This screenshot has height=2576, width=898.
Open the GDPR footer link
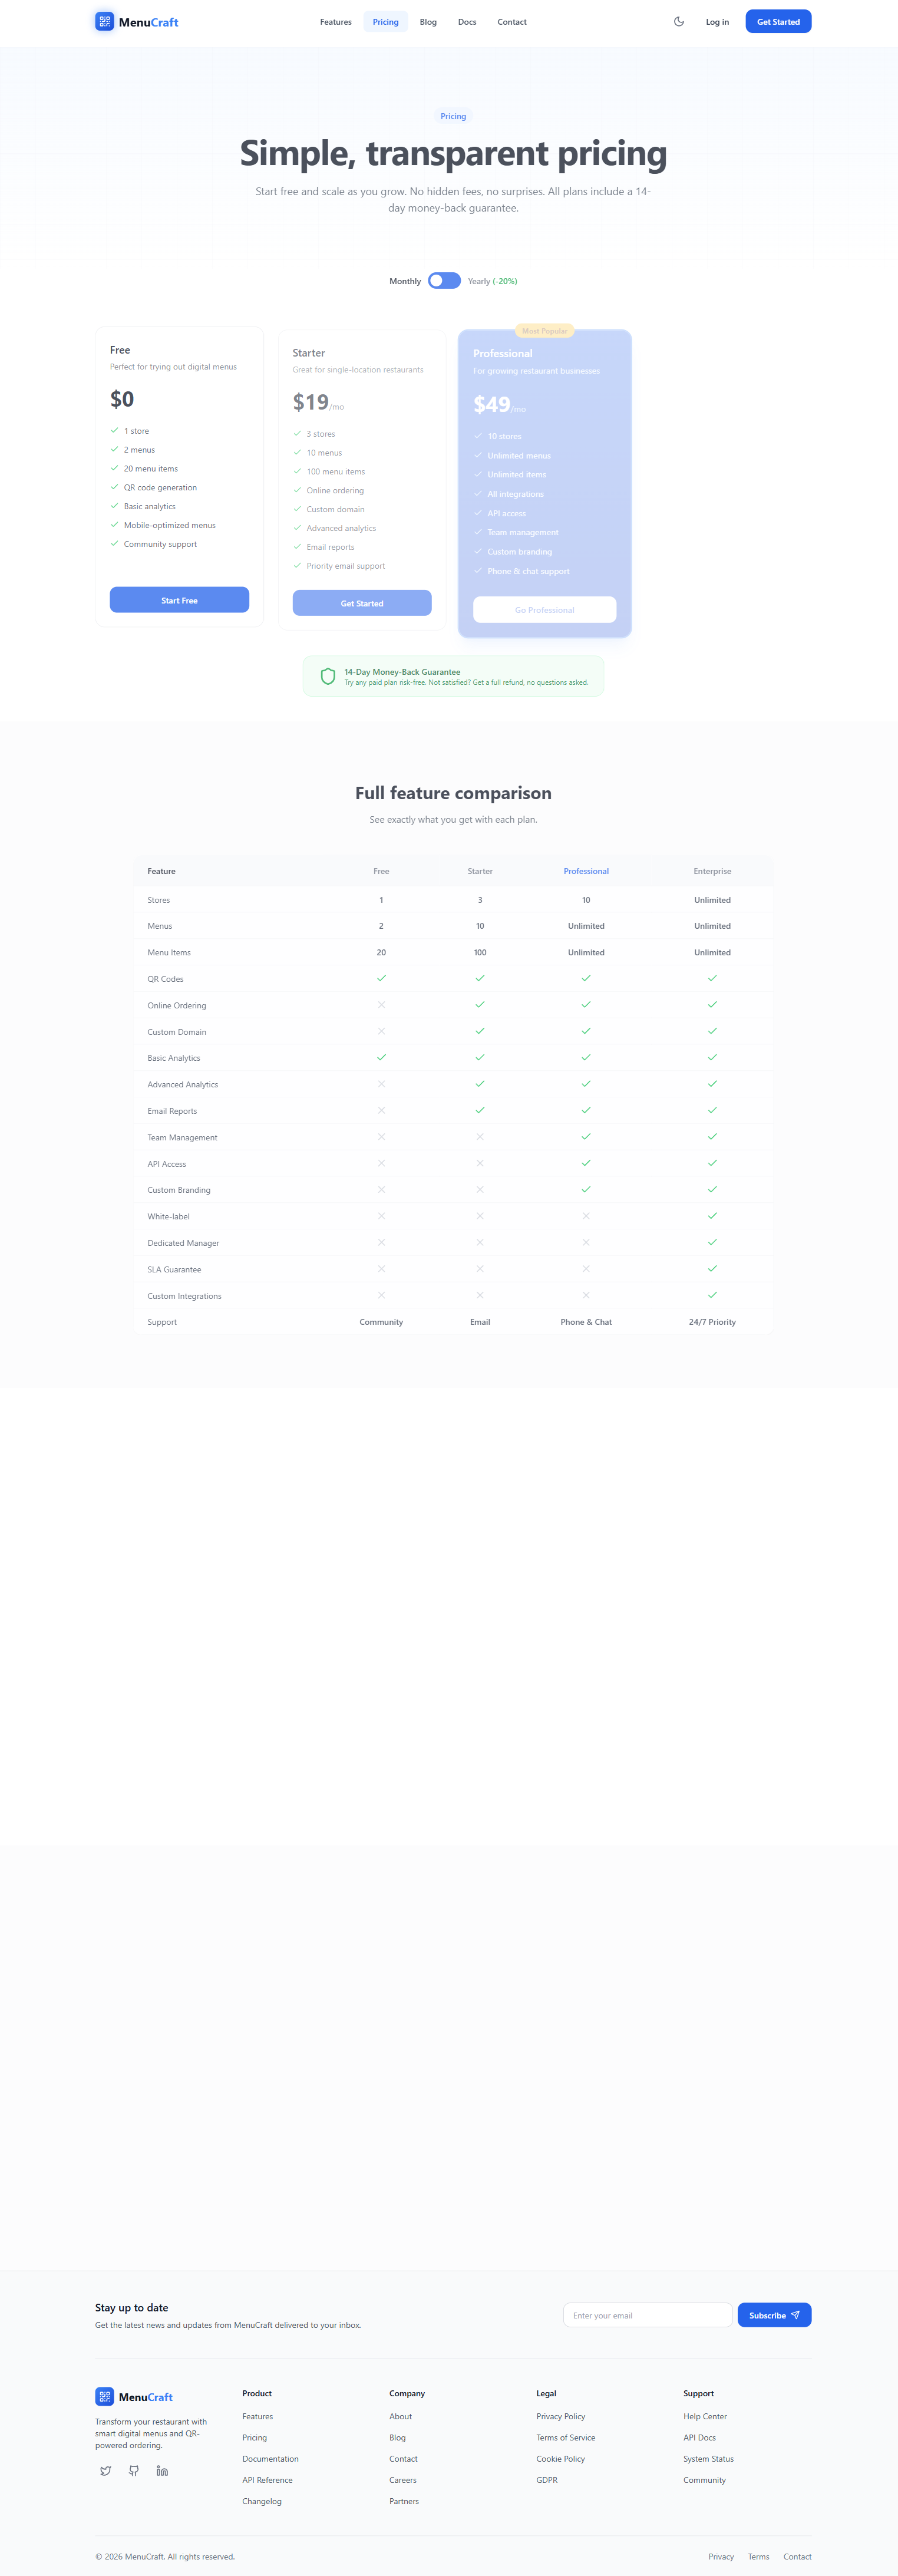547,2480
